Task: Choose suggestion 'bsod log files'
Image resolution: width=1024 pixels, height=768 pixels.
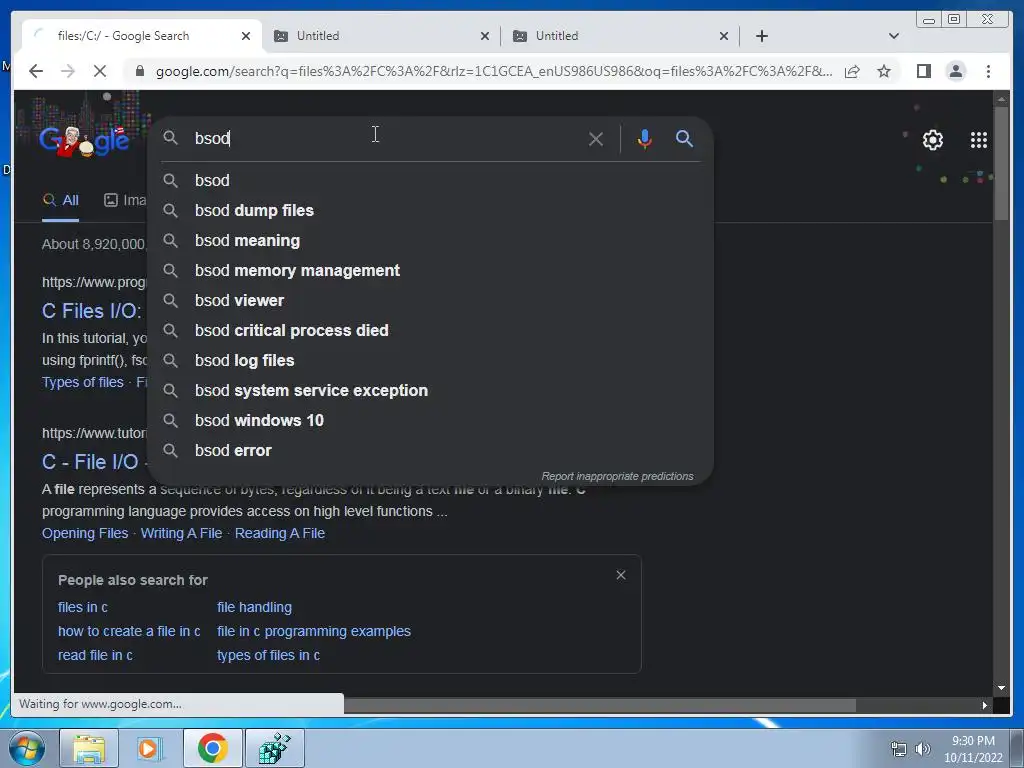Action: coord(430,360)
